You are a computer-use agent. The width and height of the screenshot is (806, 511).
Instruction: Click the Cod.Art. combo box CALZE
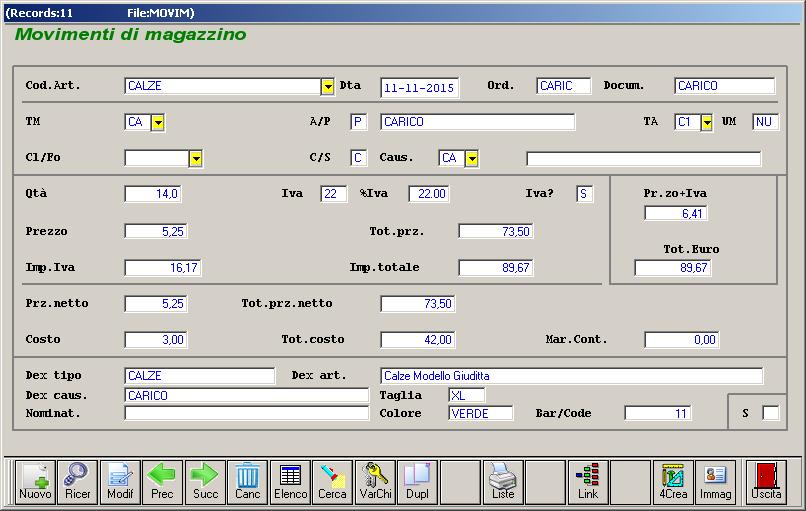pos(223,86)
